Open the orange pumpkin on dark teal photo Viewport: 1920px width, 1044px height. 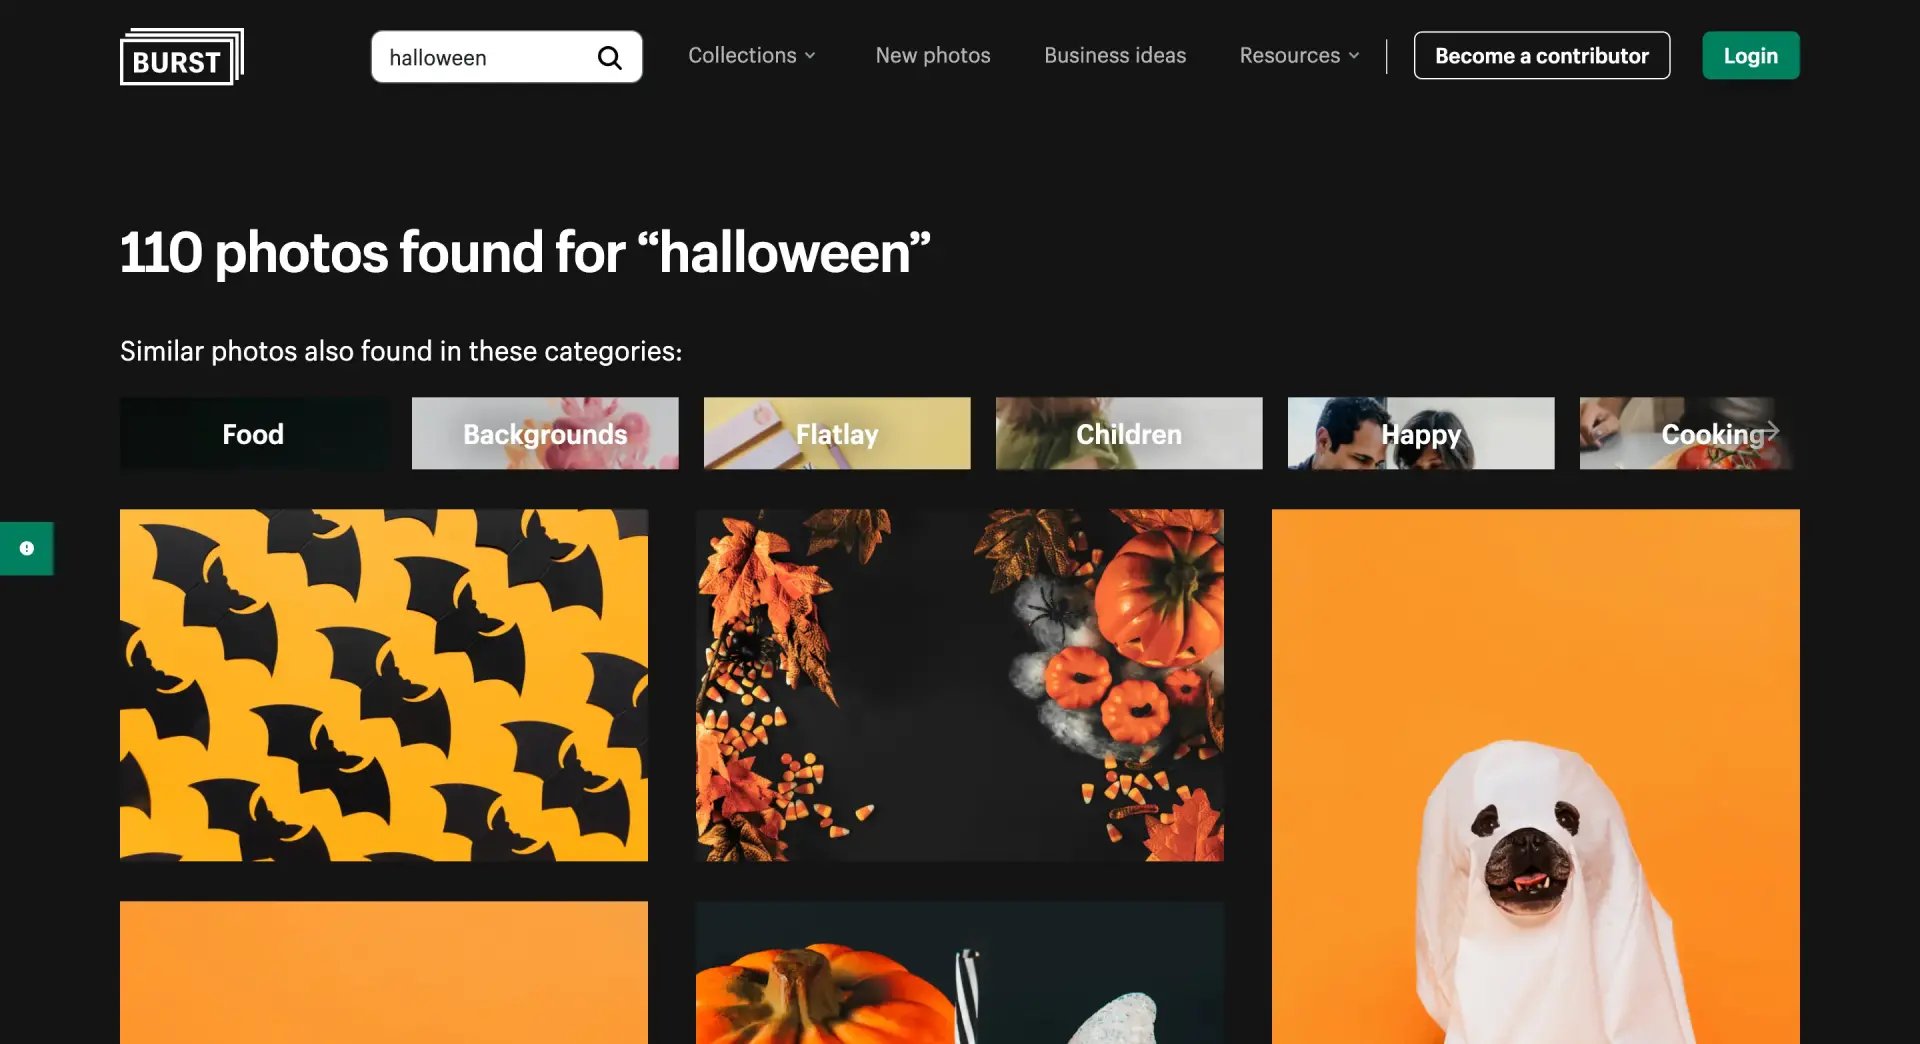pos(960,973)
